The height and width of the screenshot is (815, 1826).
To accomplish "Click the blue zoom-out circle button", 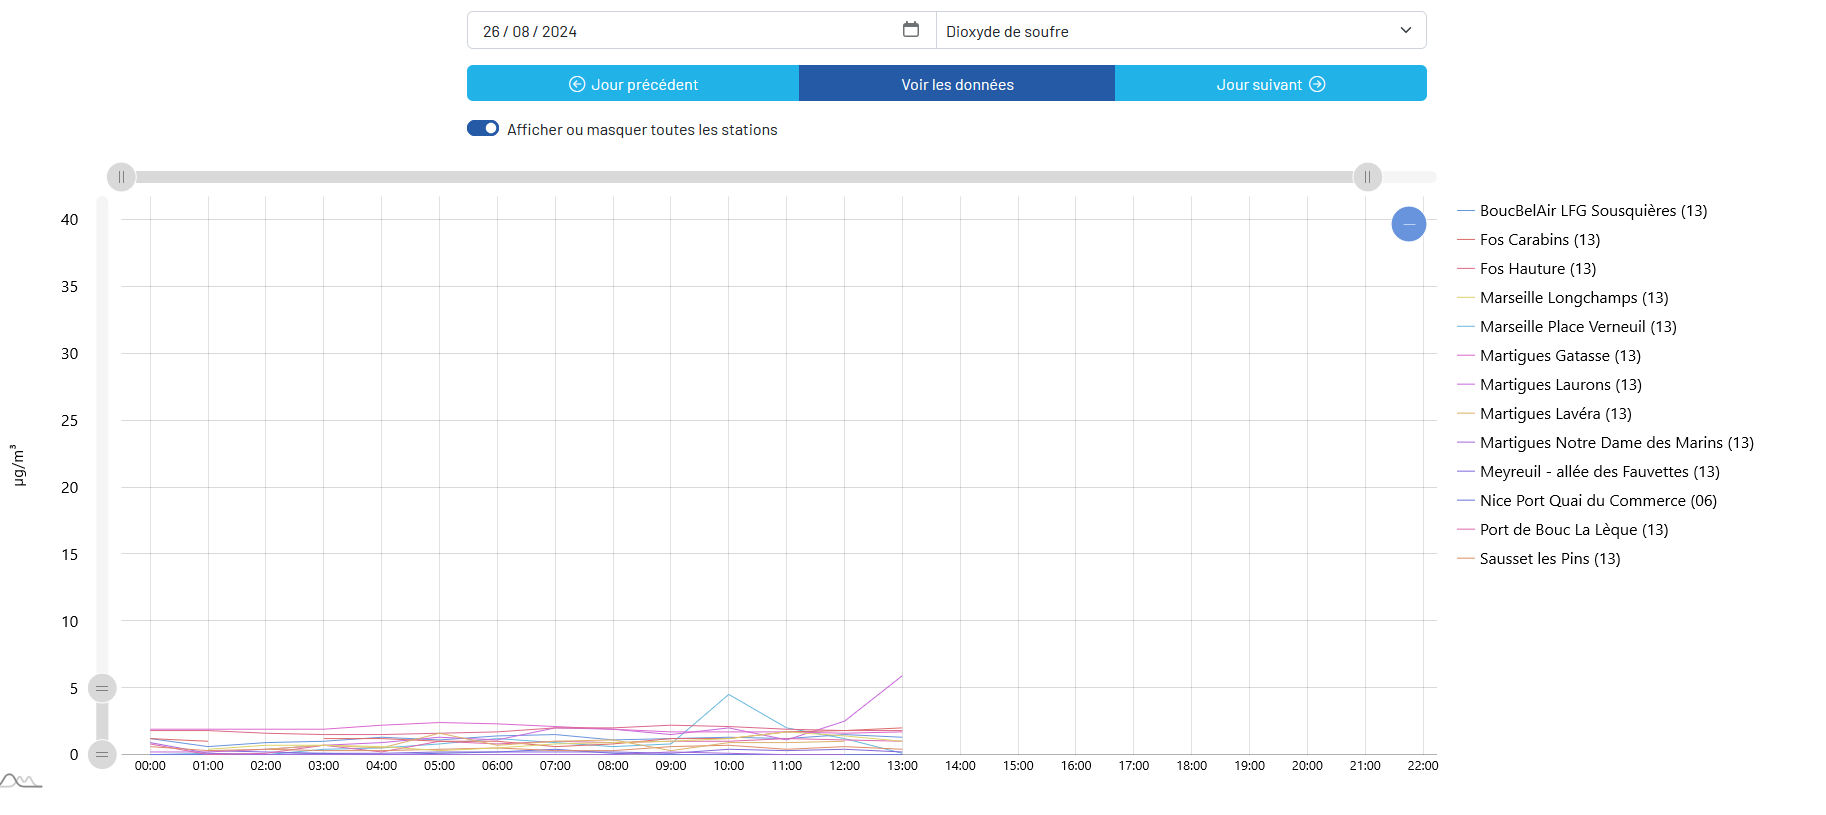I will (1408, 224).
